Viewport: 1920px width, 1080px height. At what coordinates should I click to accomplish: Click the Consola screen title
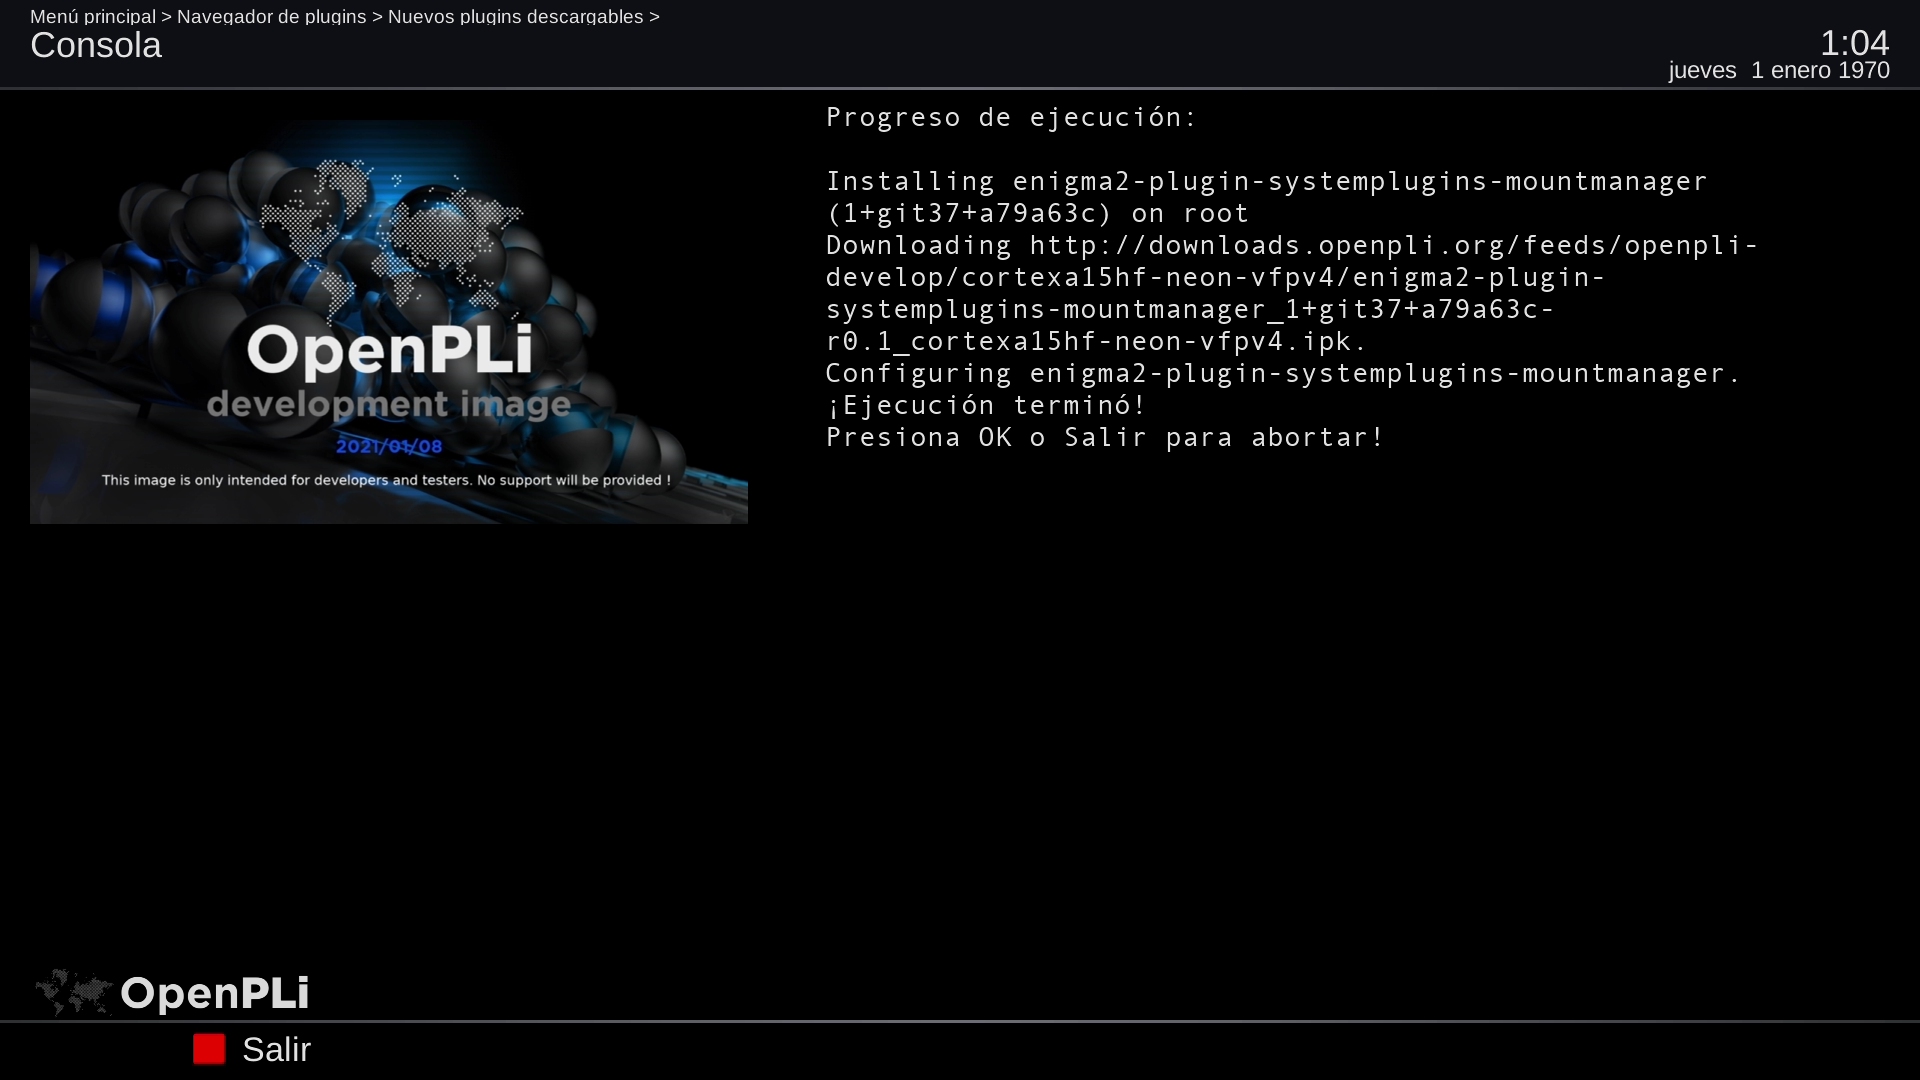tap(96, 46)
